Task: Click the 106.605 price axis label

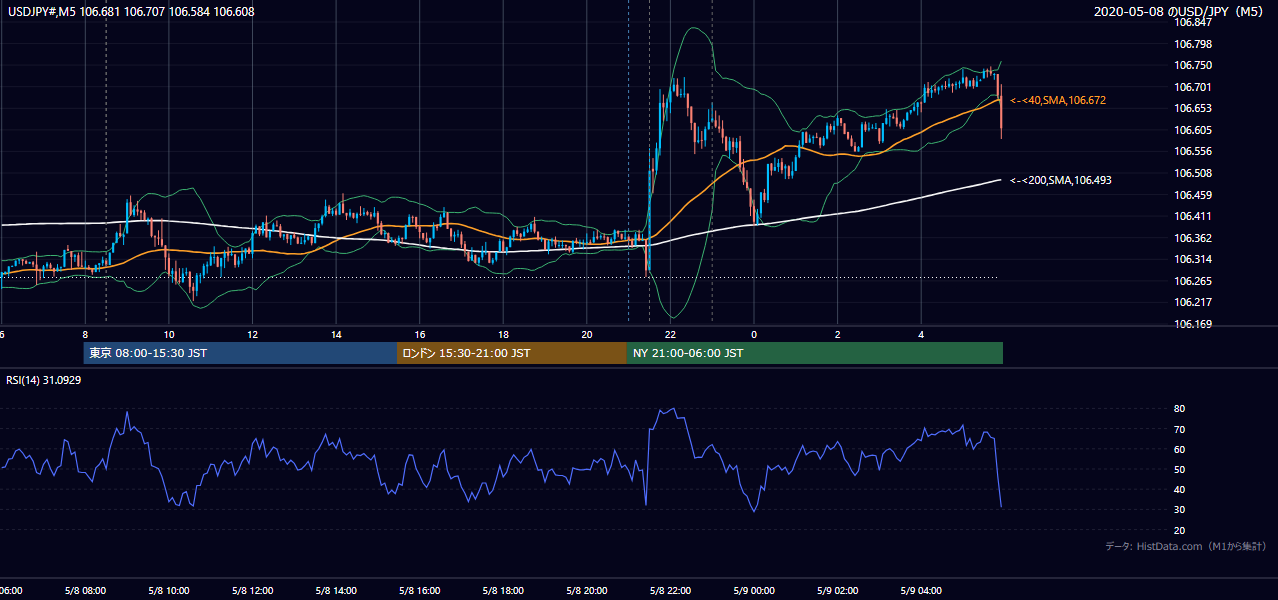Action: coord(1193,130)
